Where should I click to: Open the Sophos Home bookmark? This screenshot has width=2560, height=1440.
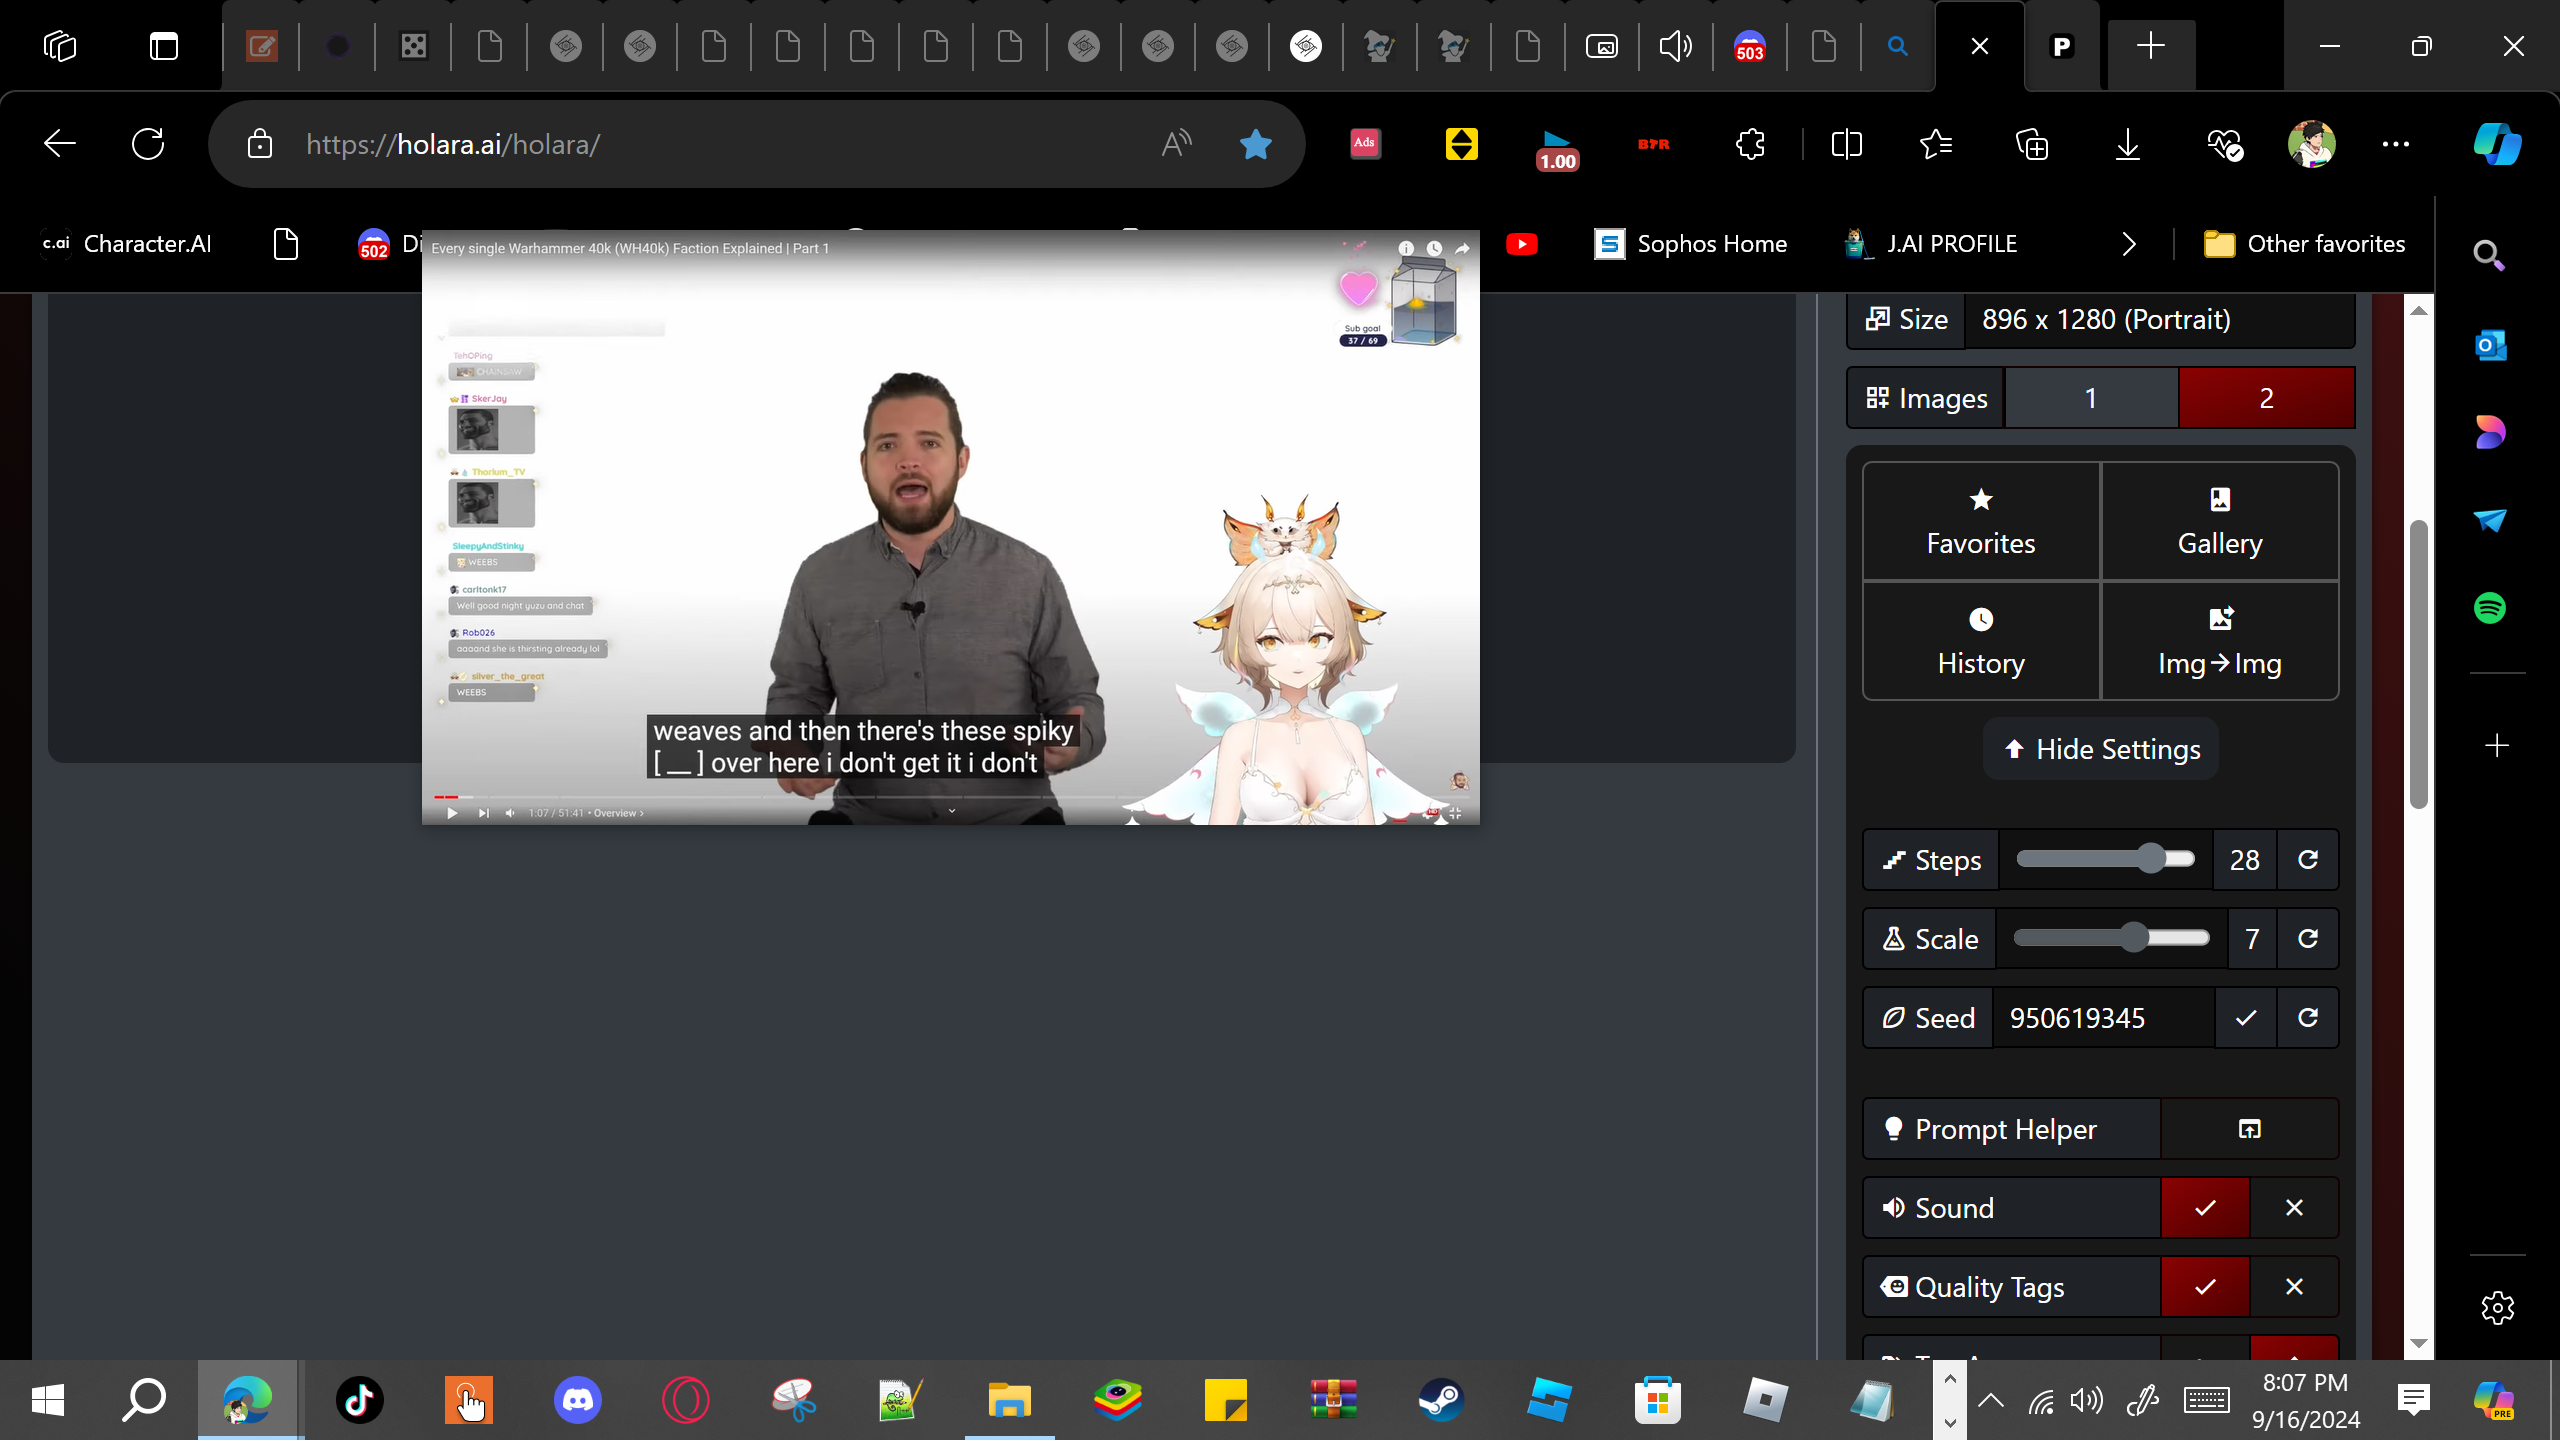click(x=1690, y=244)
